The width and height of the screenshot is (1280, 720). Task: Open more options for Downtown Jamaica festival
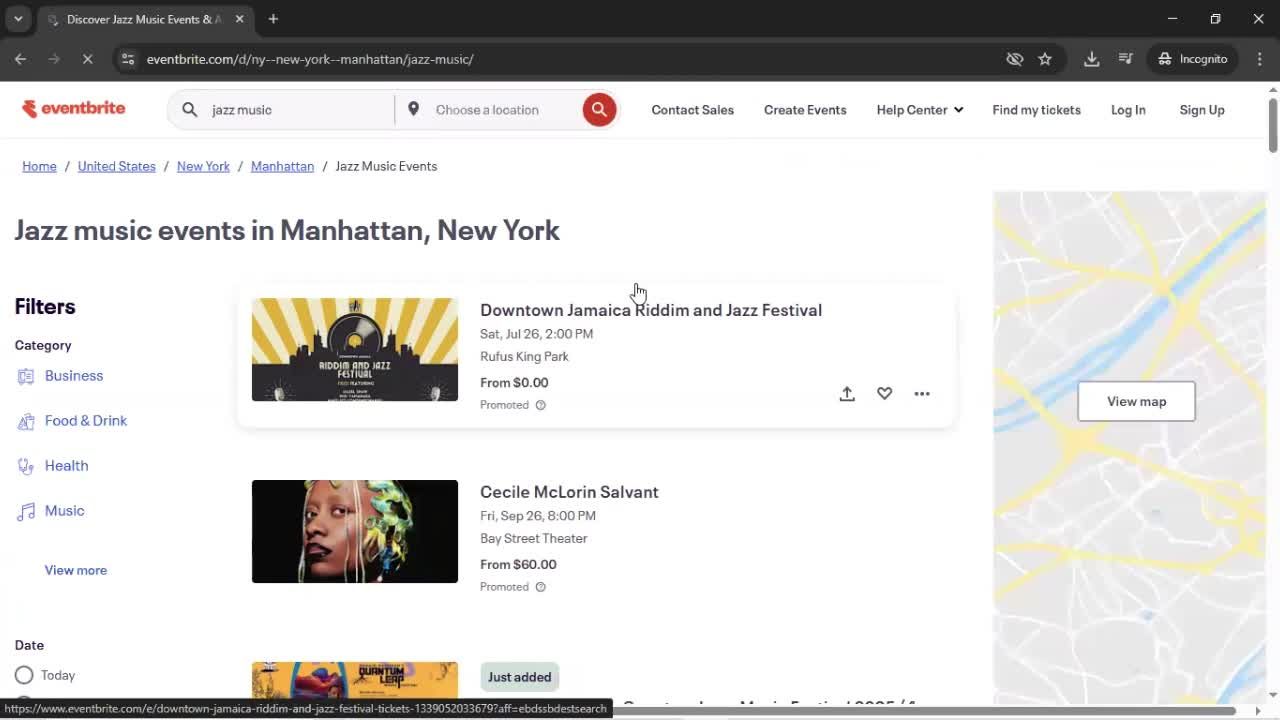[922, 394]
